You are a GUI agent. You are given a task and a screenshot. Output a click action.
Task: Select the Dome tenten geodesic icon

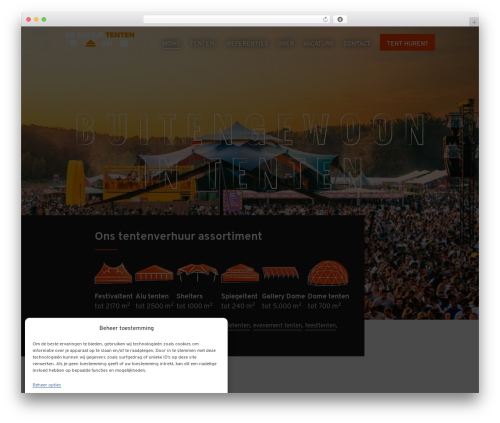[x=328, y=273]
